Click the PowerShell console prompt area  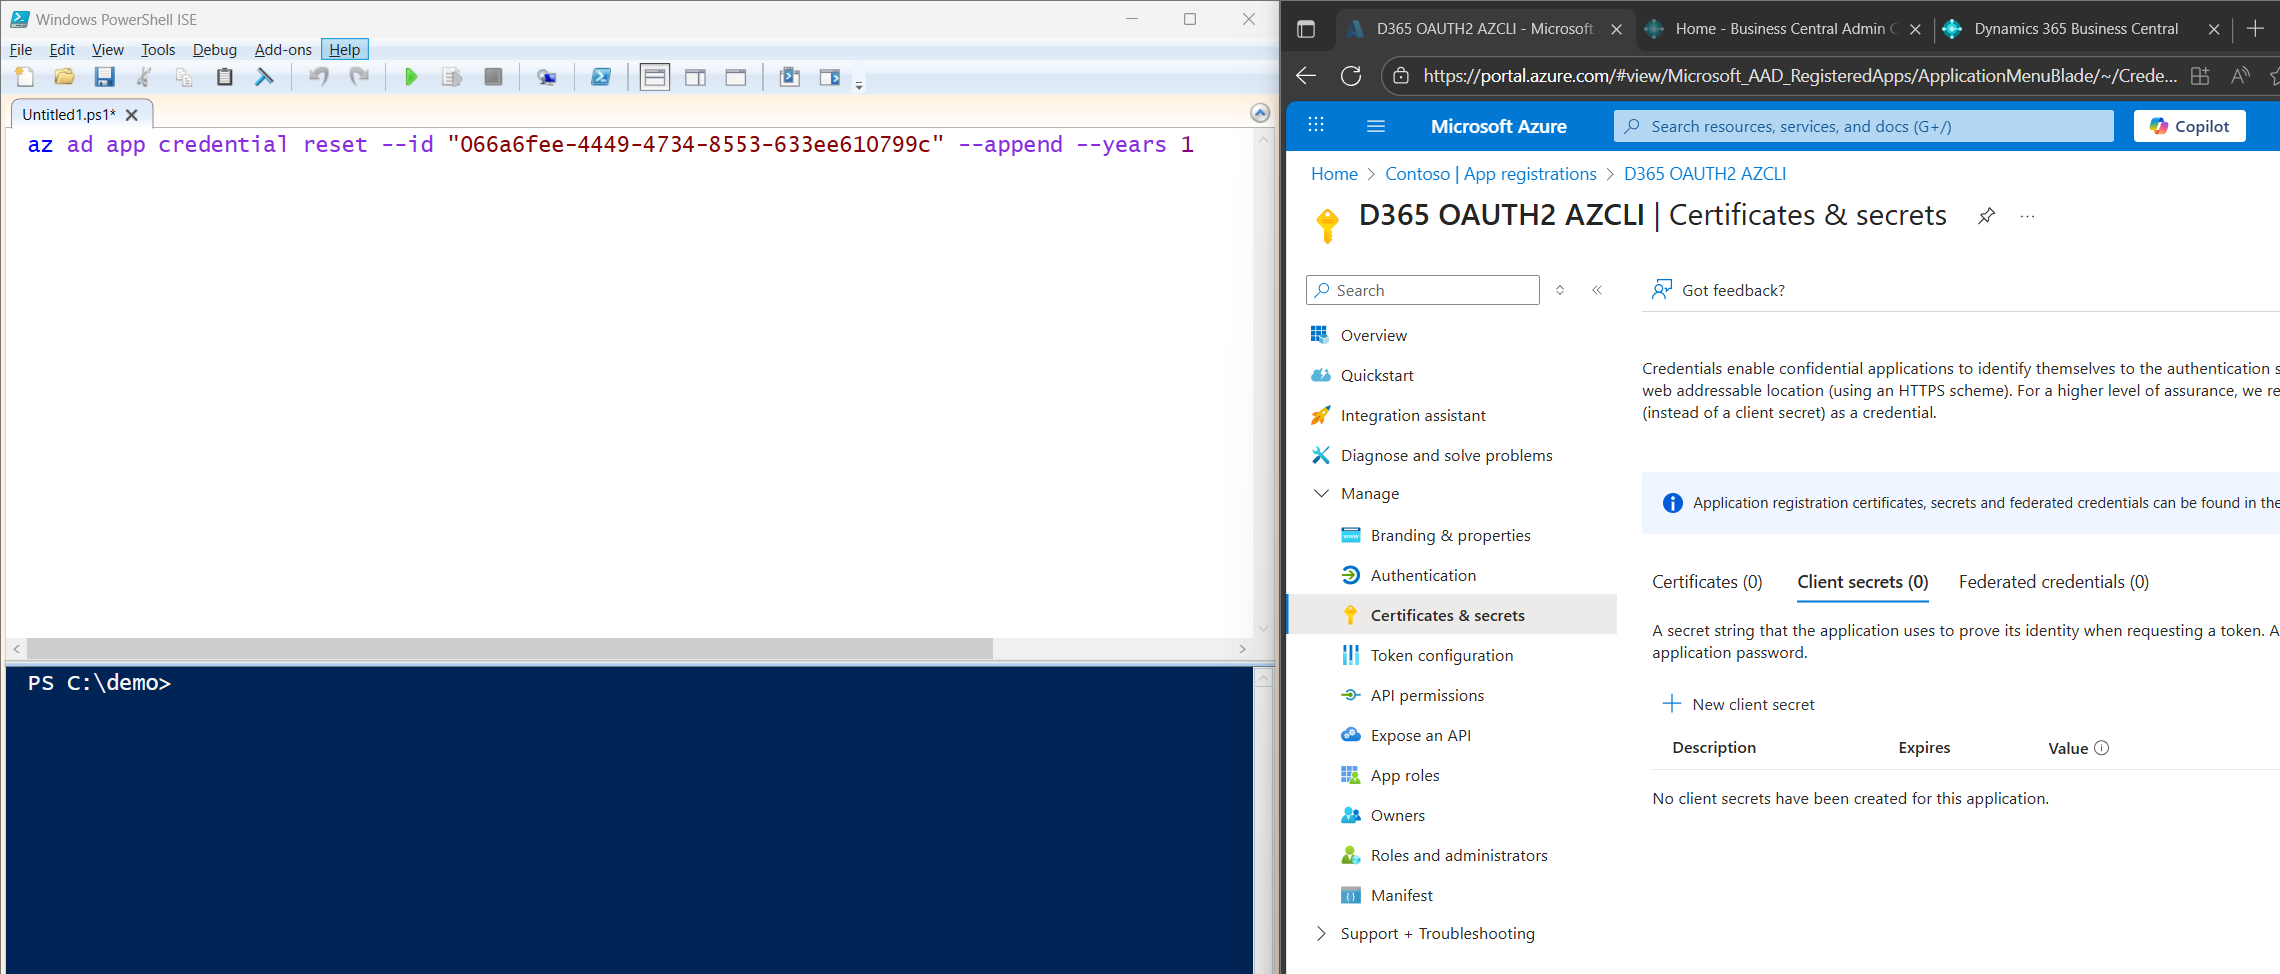pyautogui.click(x=628, y=820)
